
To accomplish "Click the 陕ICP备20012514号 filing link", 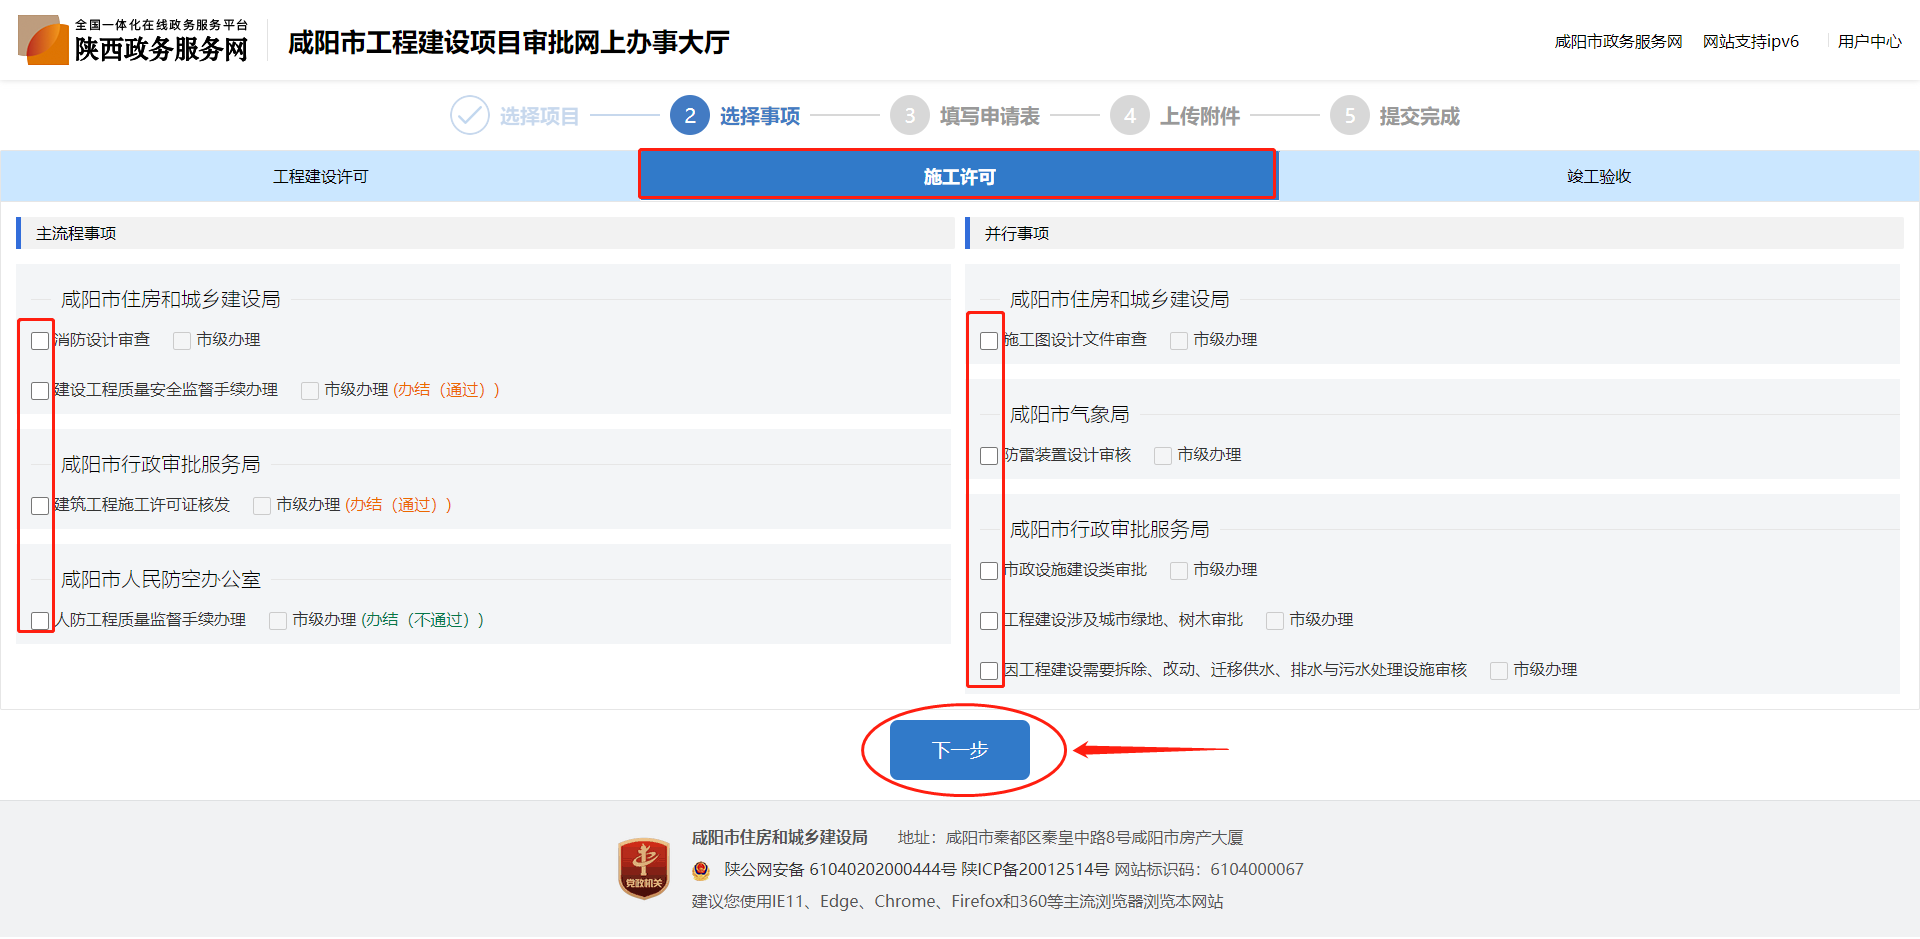I will pos(1034,870).
